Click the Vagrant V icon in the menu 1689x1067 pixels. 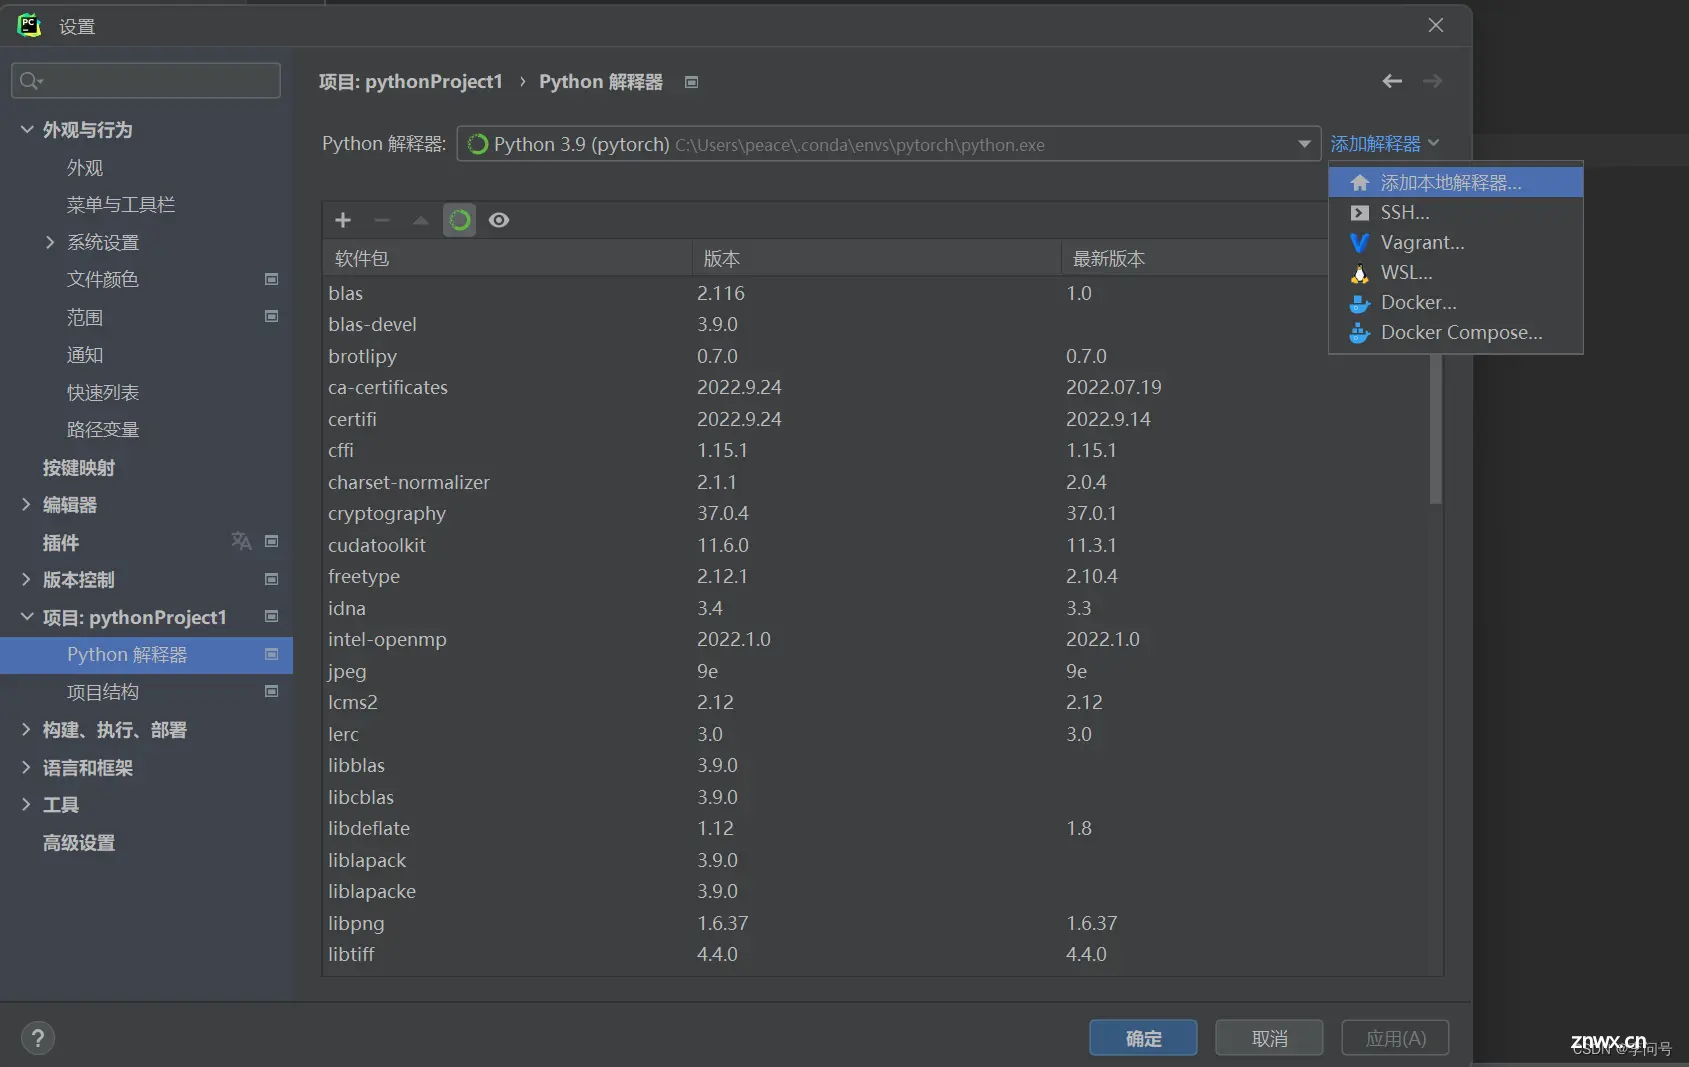1359,242
